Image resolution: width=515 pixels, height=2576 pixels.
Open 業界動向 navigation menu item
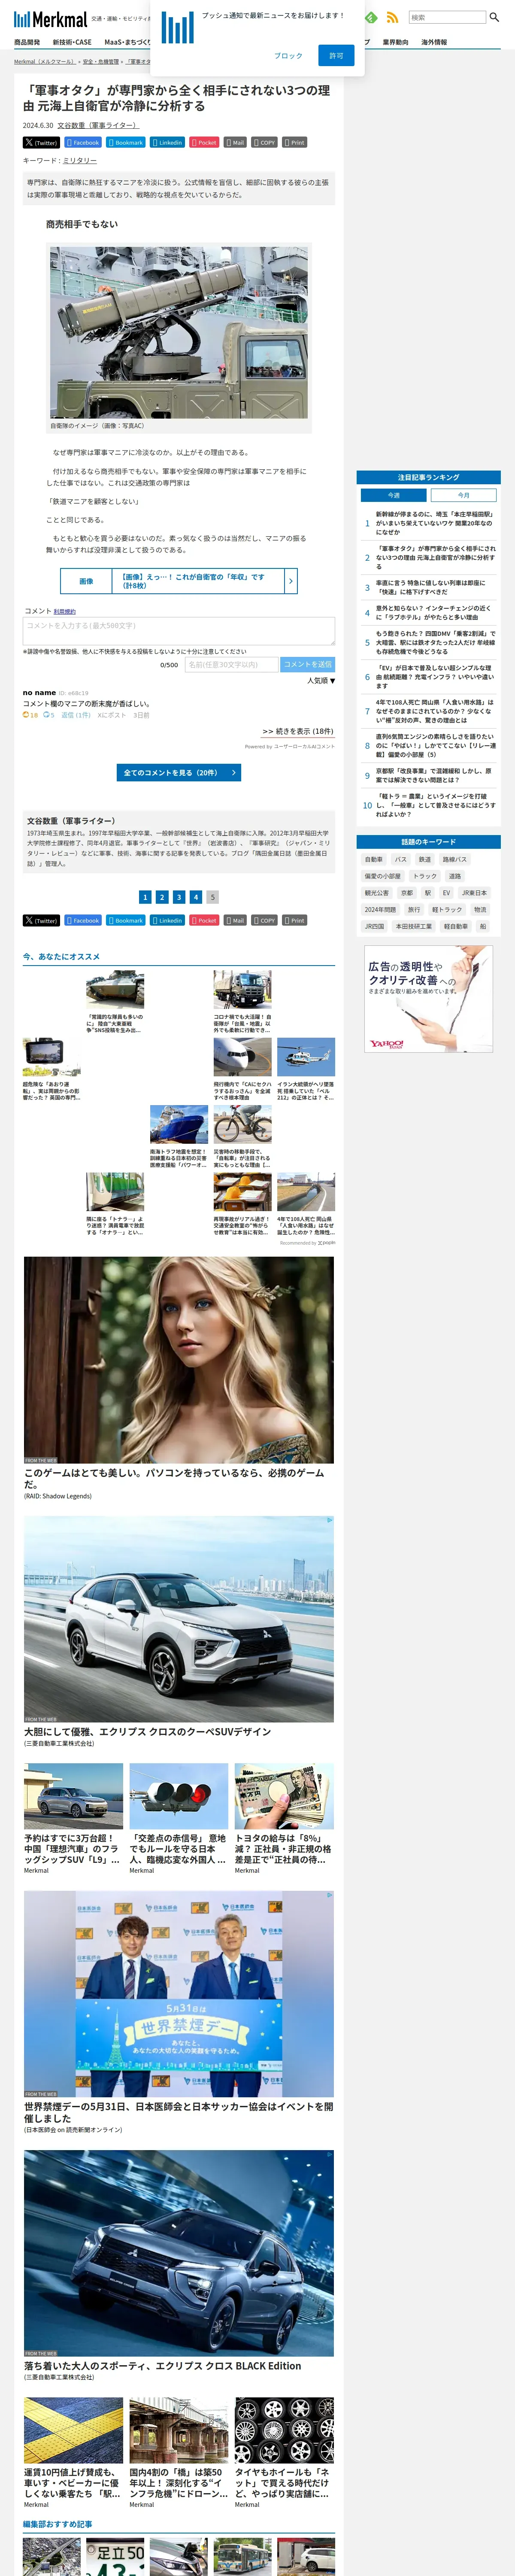395,42
